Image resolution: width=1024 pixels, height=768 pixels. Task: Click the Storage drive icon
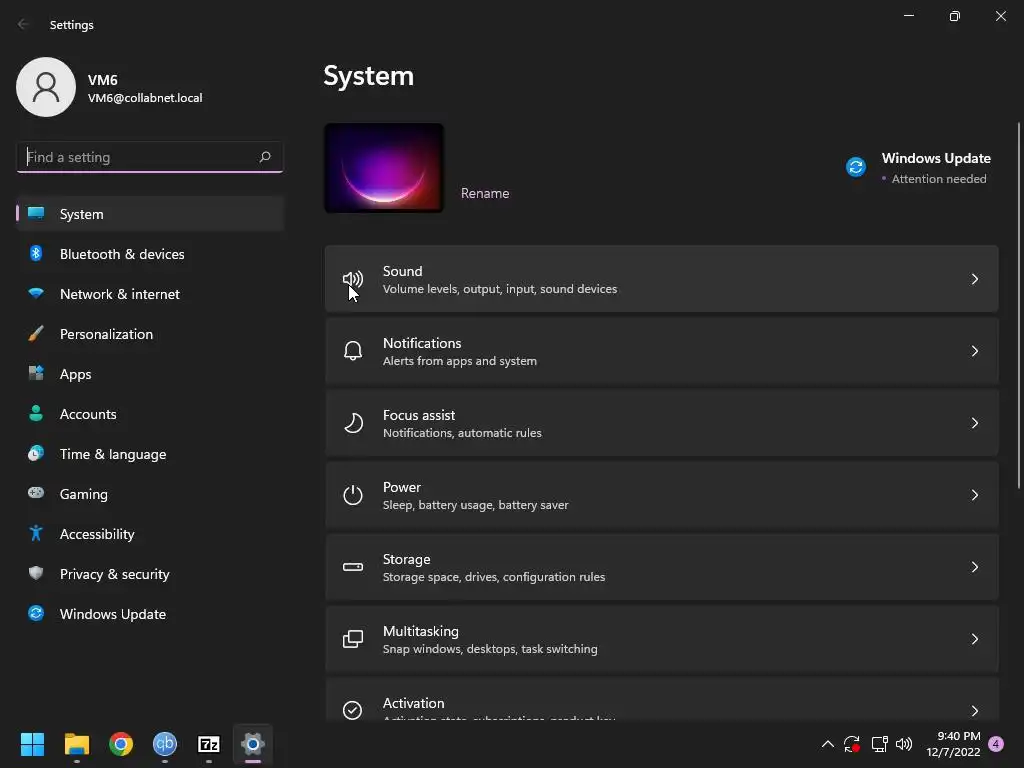(x=353, y=567)
